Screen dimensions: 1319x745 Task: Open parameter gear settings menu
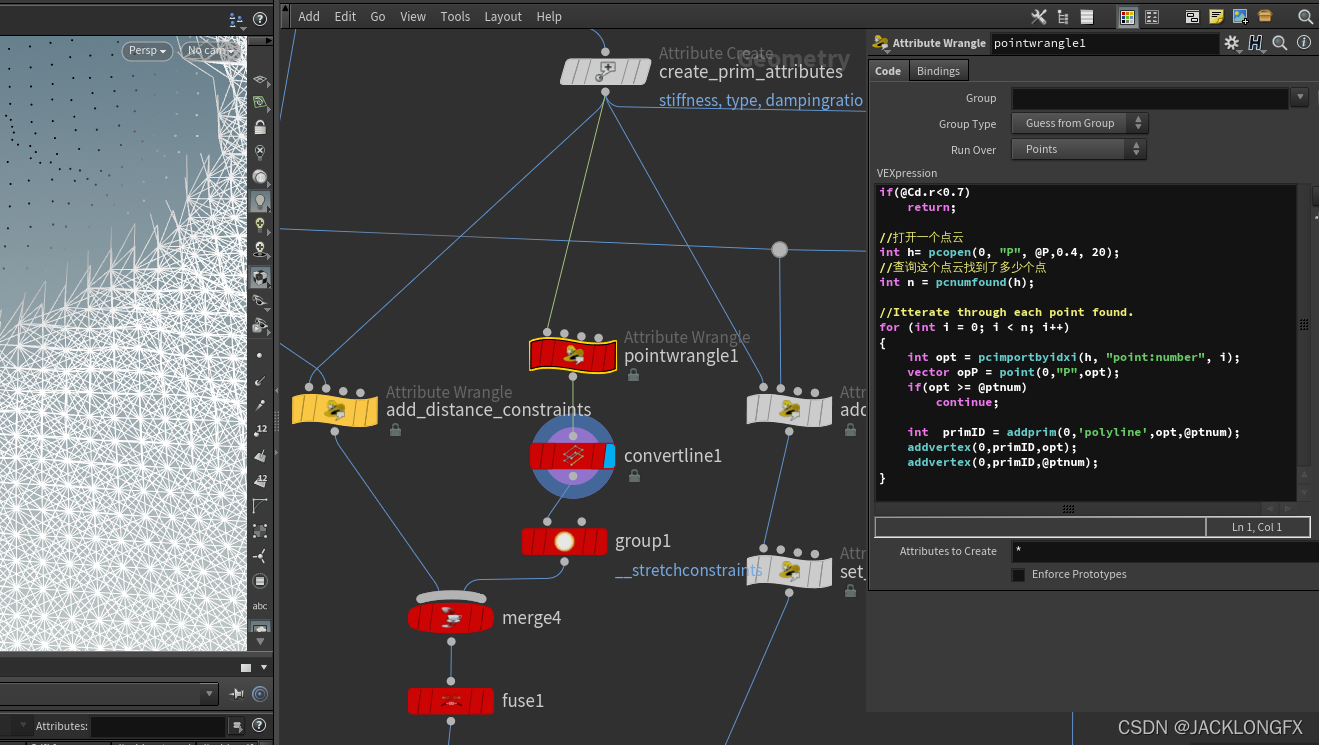pyautogui.click(x=1232, y=43)
